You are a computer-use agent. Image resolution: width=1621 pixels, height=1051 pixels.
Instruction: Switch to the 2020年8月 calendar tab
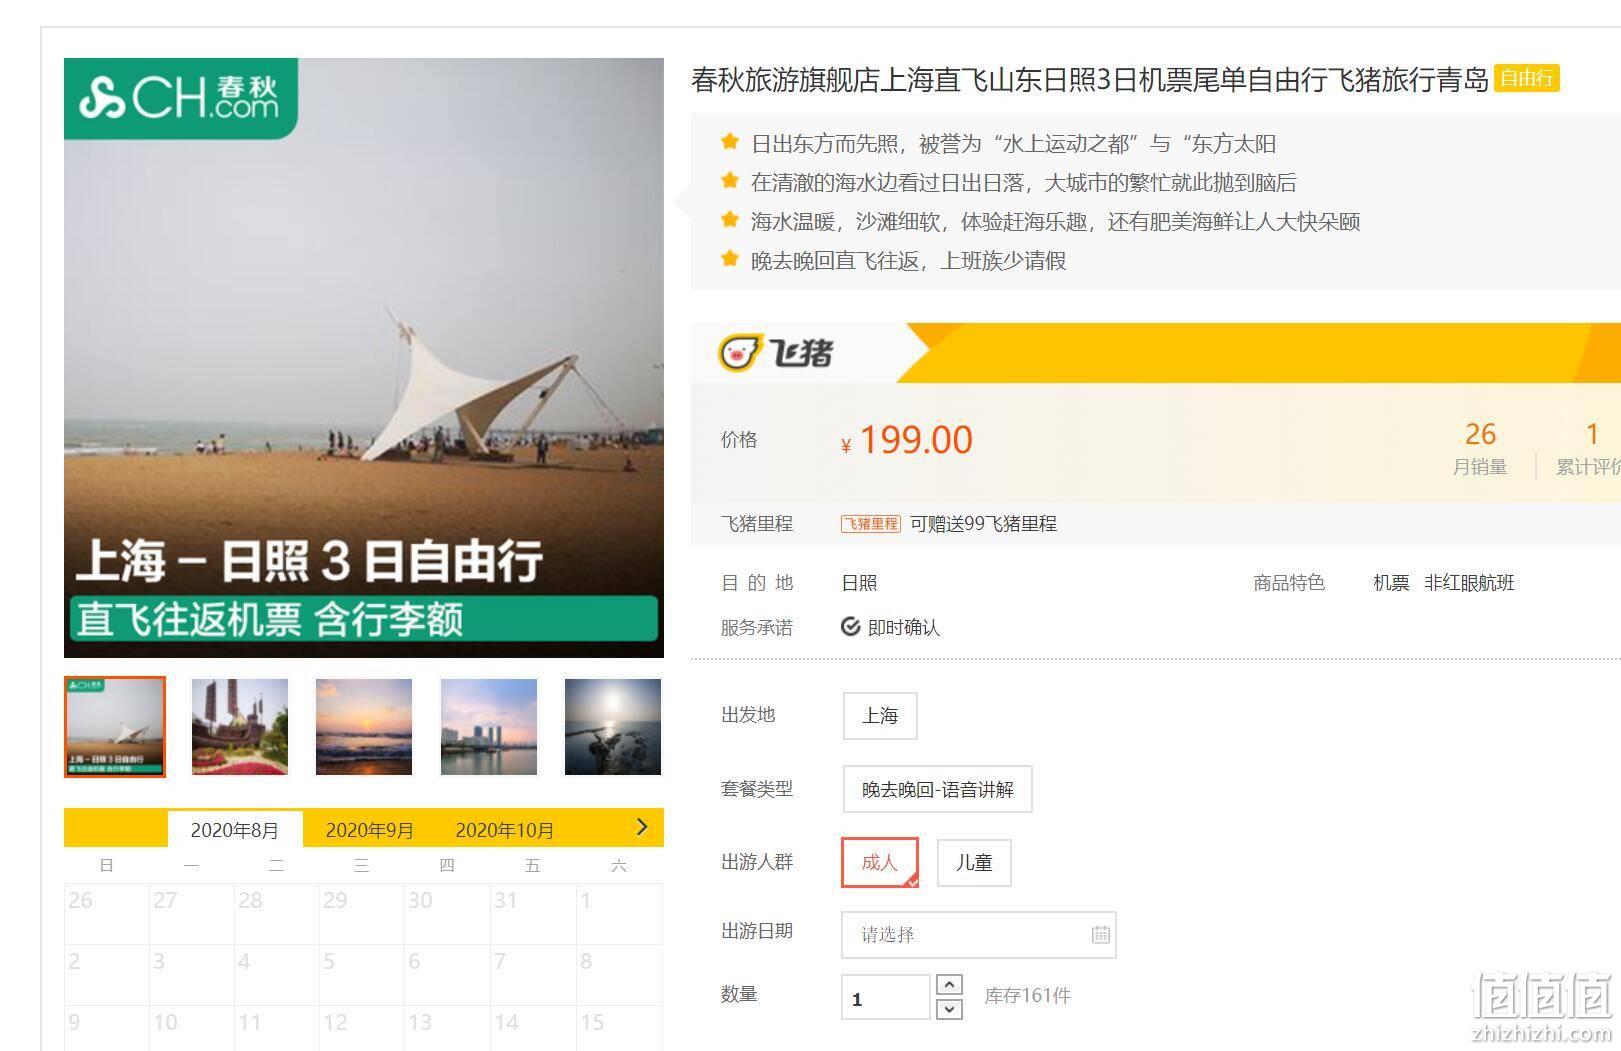coord(234,830)
